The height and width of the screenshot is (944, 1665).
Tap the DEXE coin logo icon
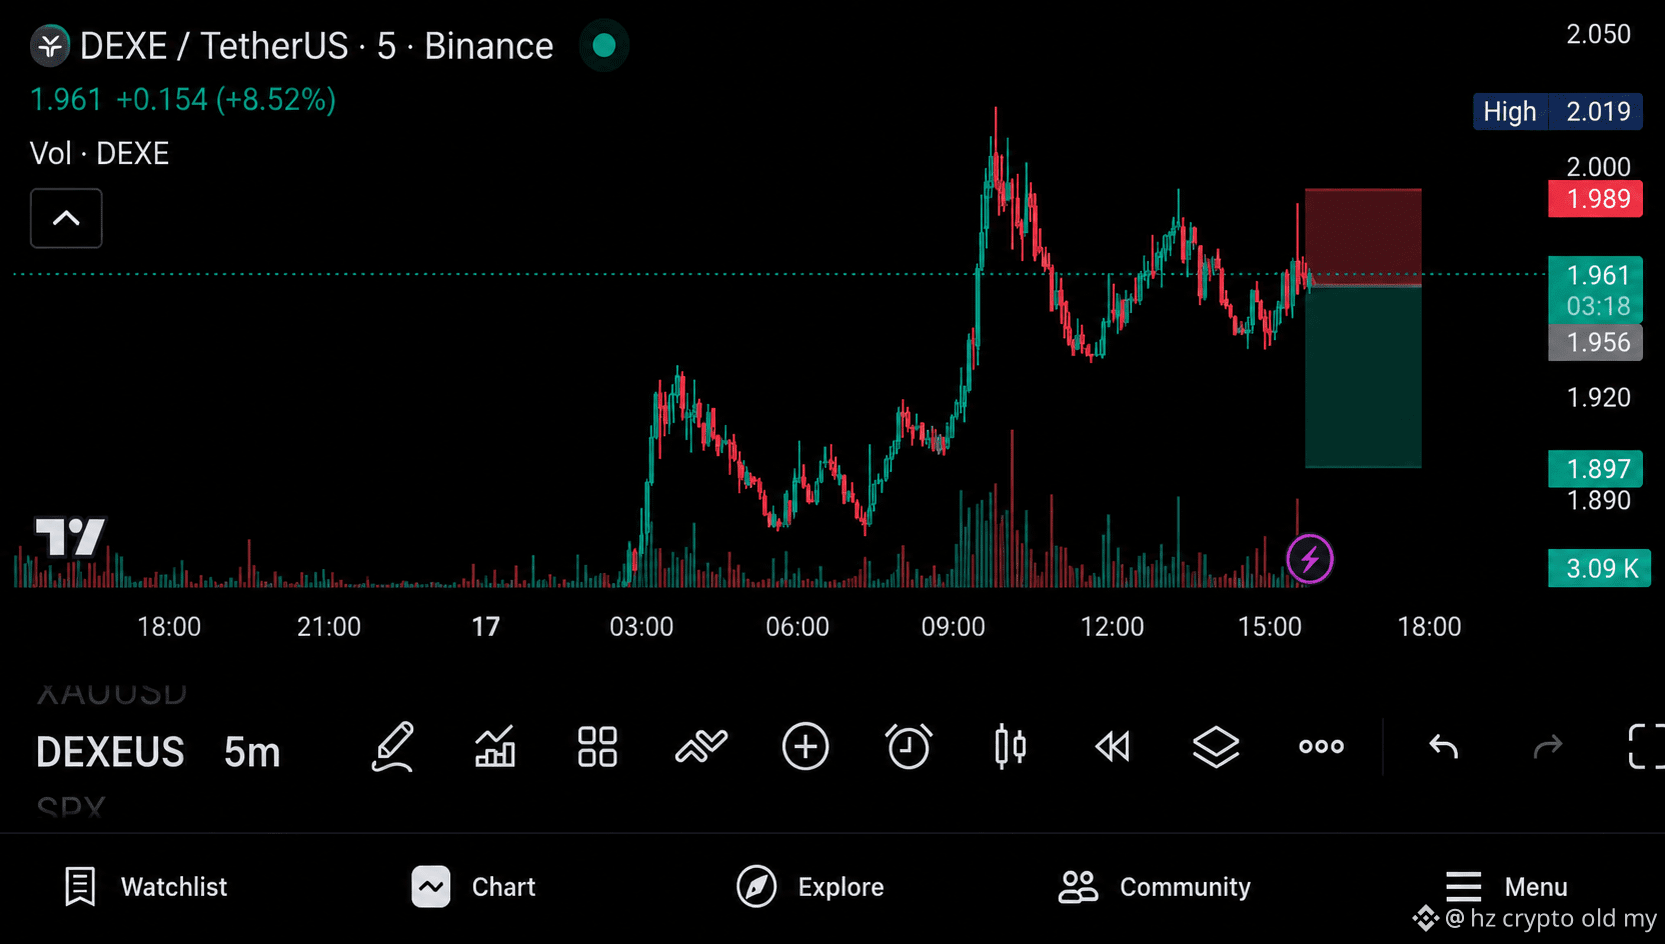50,46
